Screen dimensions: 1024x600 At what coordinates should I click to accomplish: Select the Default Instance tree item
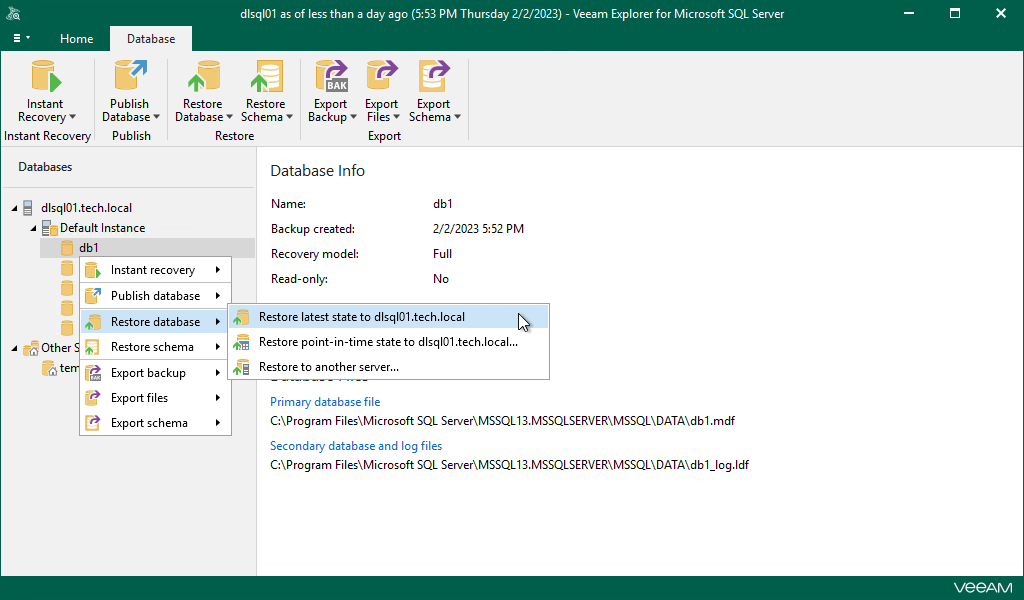point(103,228)
